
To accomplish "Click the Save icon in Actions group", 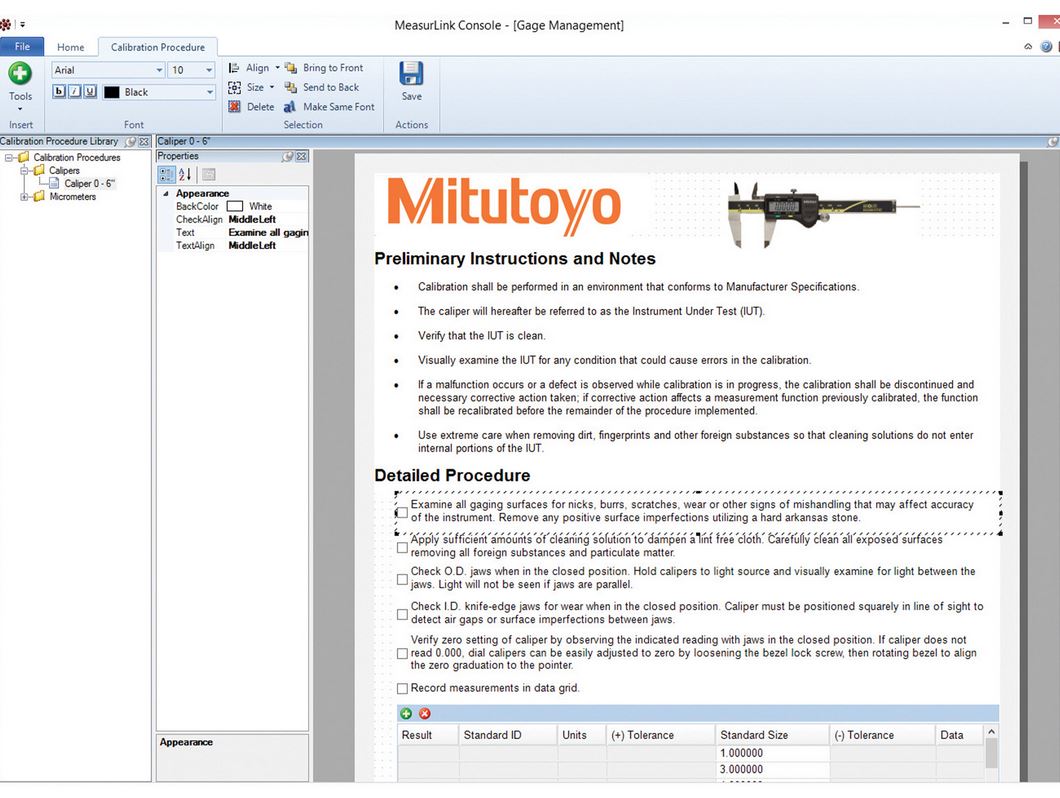I will pyautogui.click(x=411, y=75).
